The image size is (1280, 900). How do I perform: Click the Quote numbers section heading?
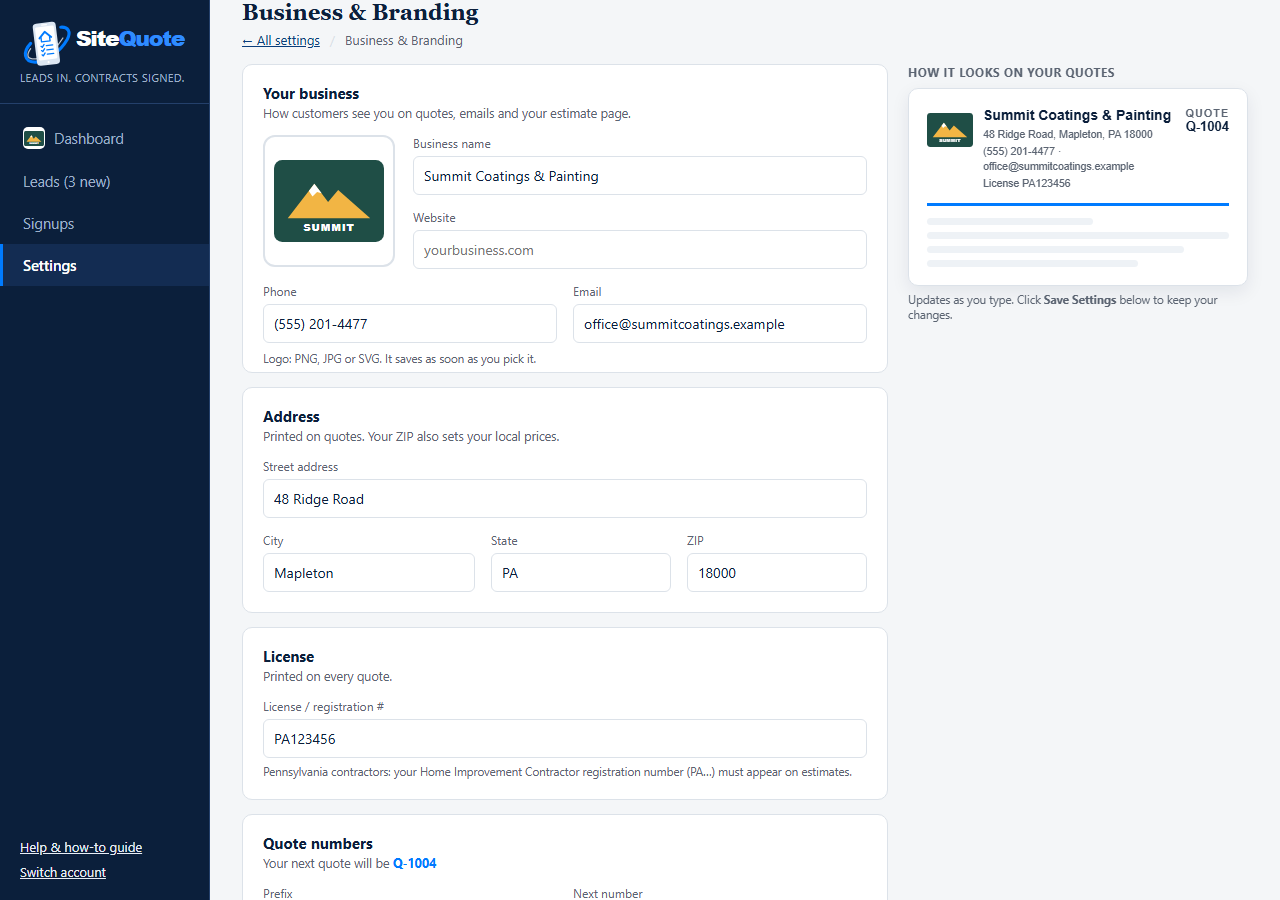tap(318, 844)
